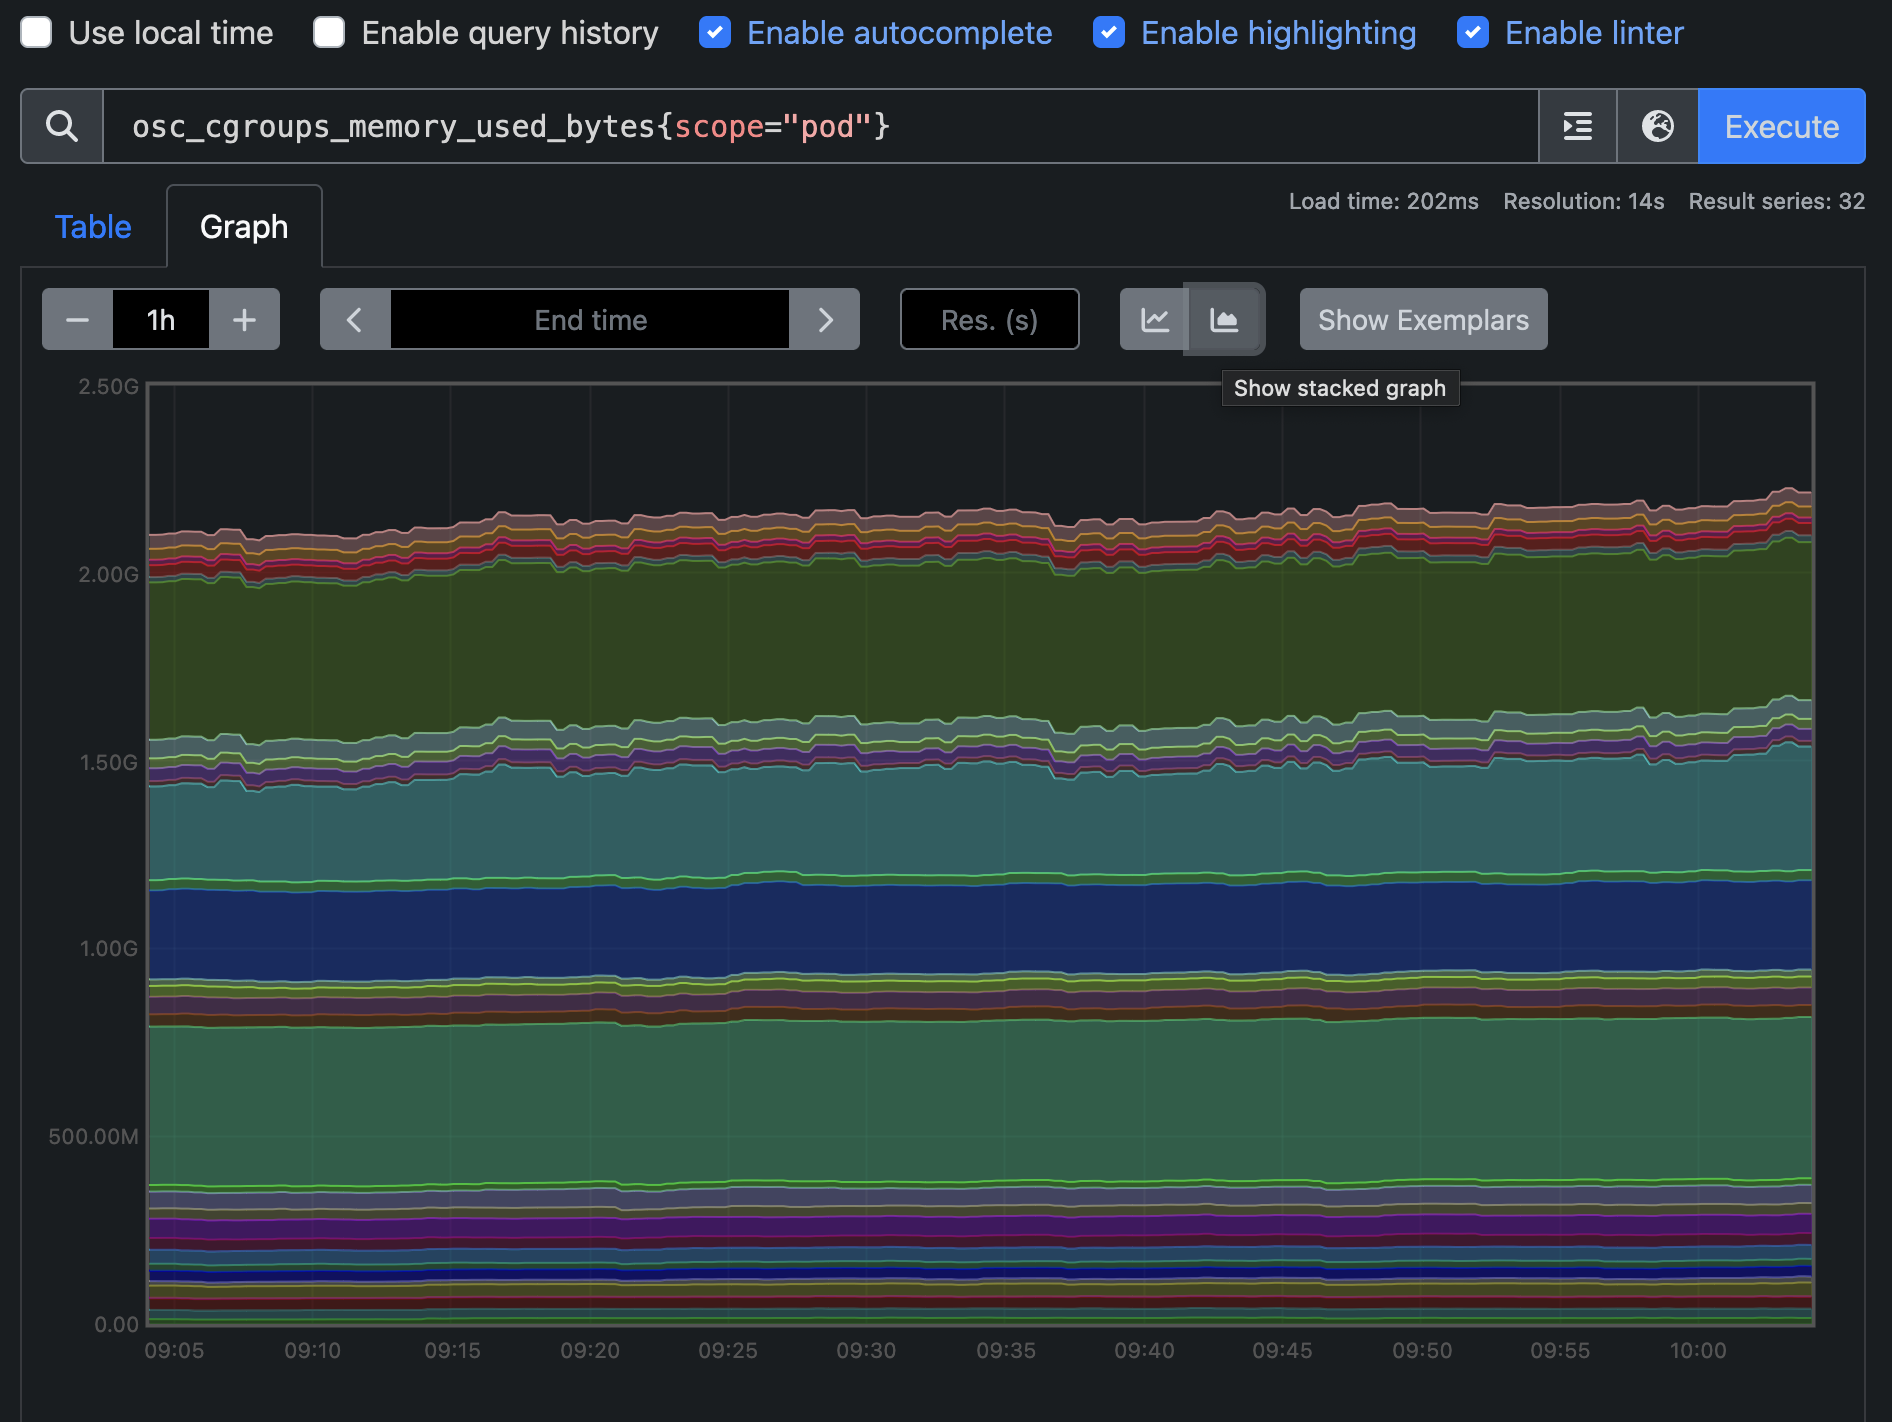Uncheck Enable highlighting
Screen dimensions: 1892x1422
click(1109, 33)
